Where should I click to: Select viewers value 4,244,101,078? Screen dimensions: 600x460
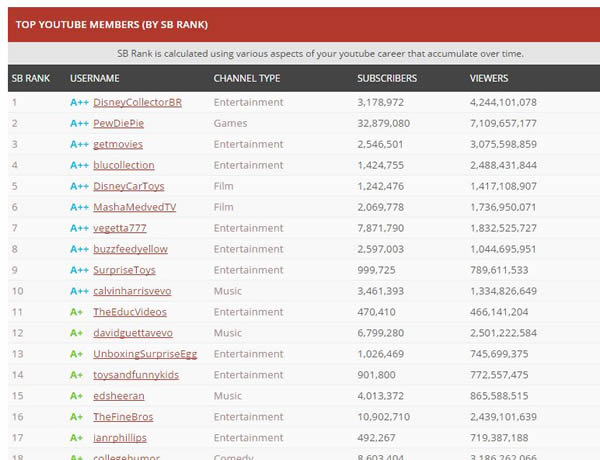[x=503, y=103]
